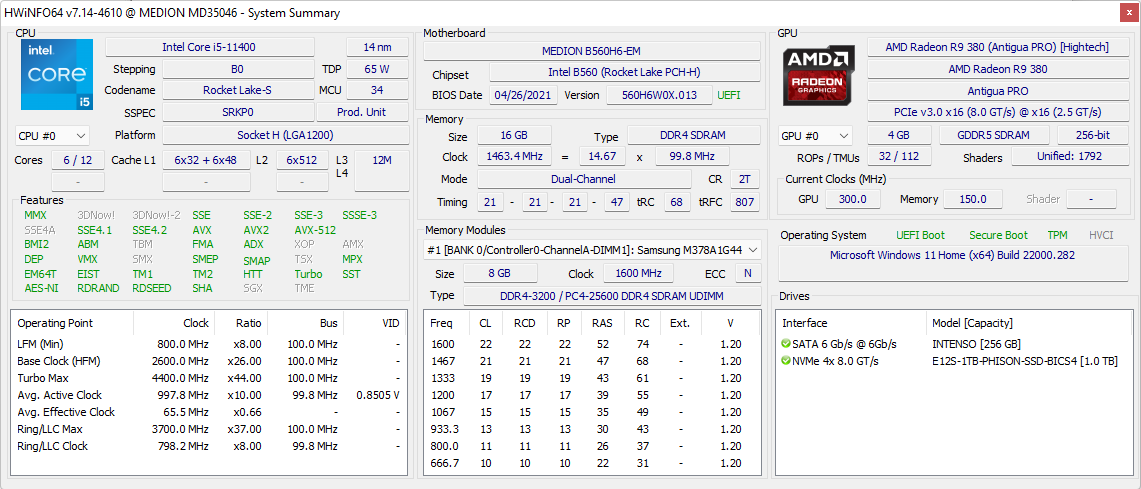Click the green check icon beside SATA 6 Gb/s
The width and height of the screenshot is (1141, 489).
pos(785,343)
